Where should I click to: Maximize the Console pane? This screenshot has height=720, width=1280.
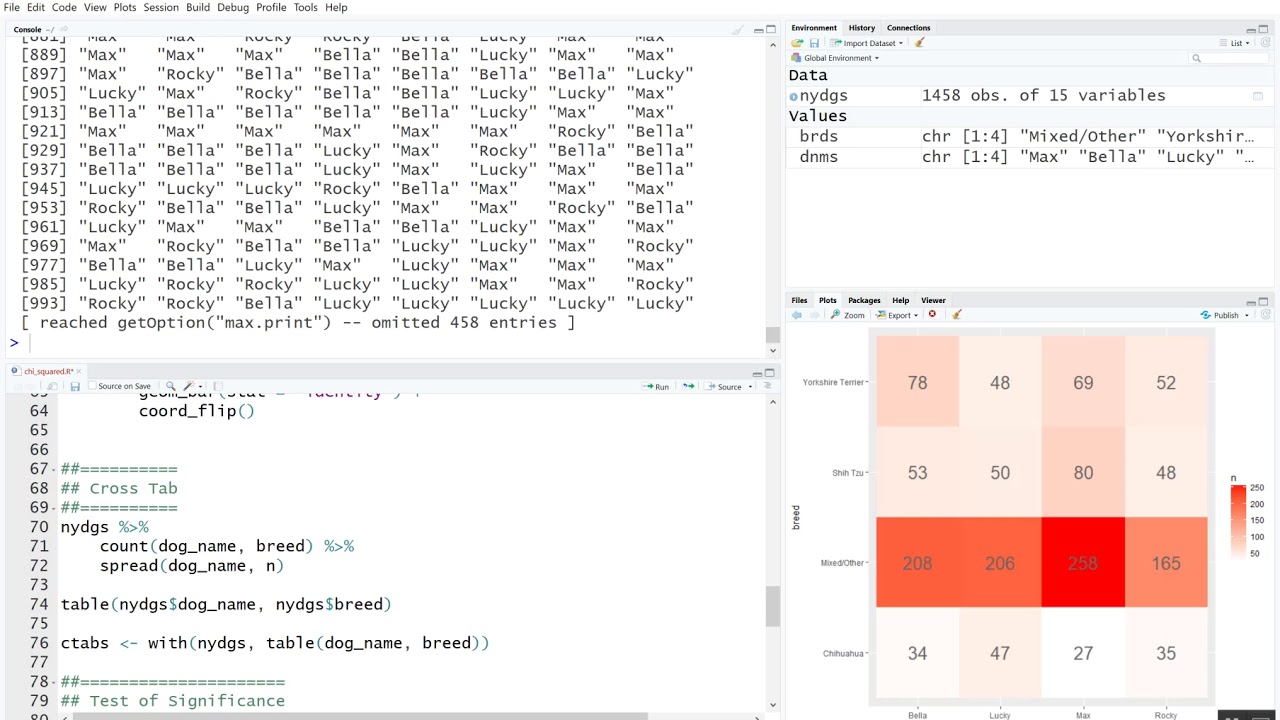click(x=770, y=30)
